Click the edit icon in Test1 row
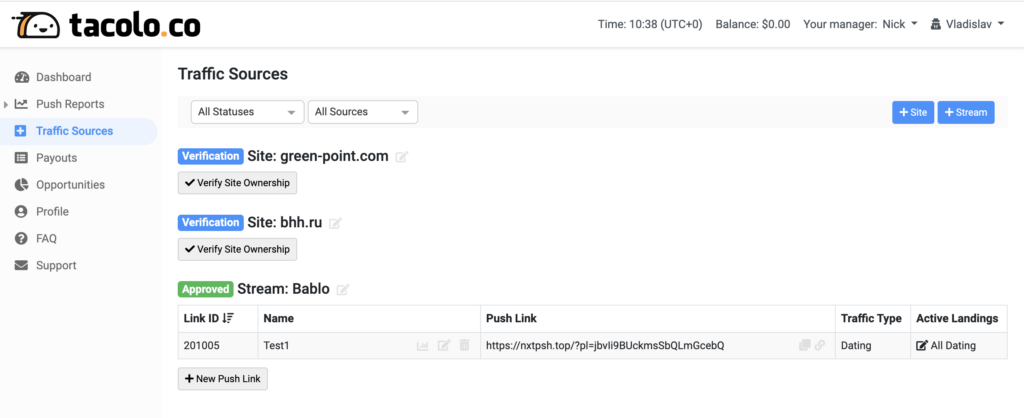The image size is (1024, 418). coord(444,346)
